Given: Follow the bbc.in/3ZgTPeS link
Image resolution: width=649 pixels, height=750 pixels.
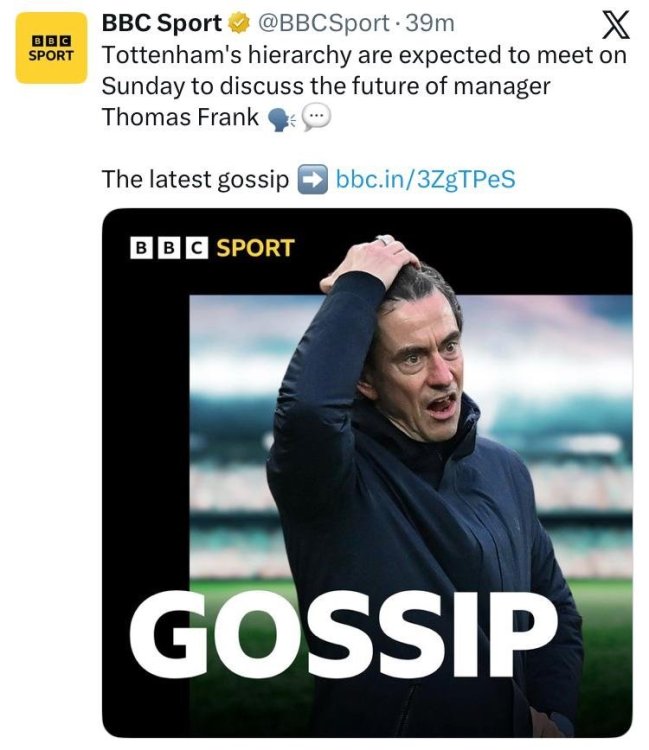Looking at the screenshot, I should [425, 180].
